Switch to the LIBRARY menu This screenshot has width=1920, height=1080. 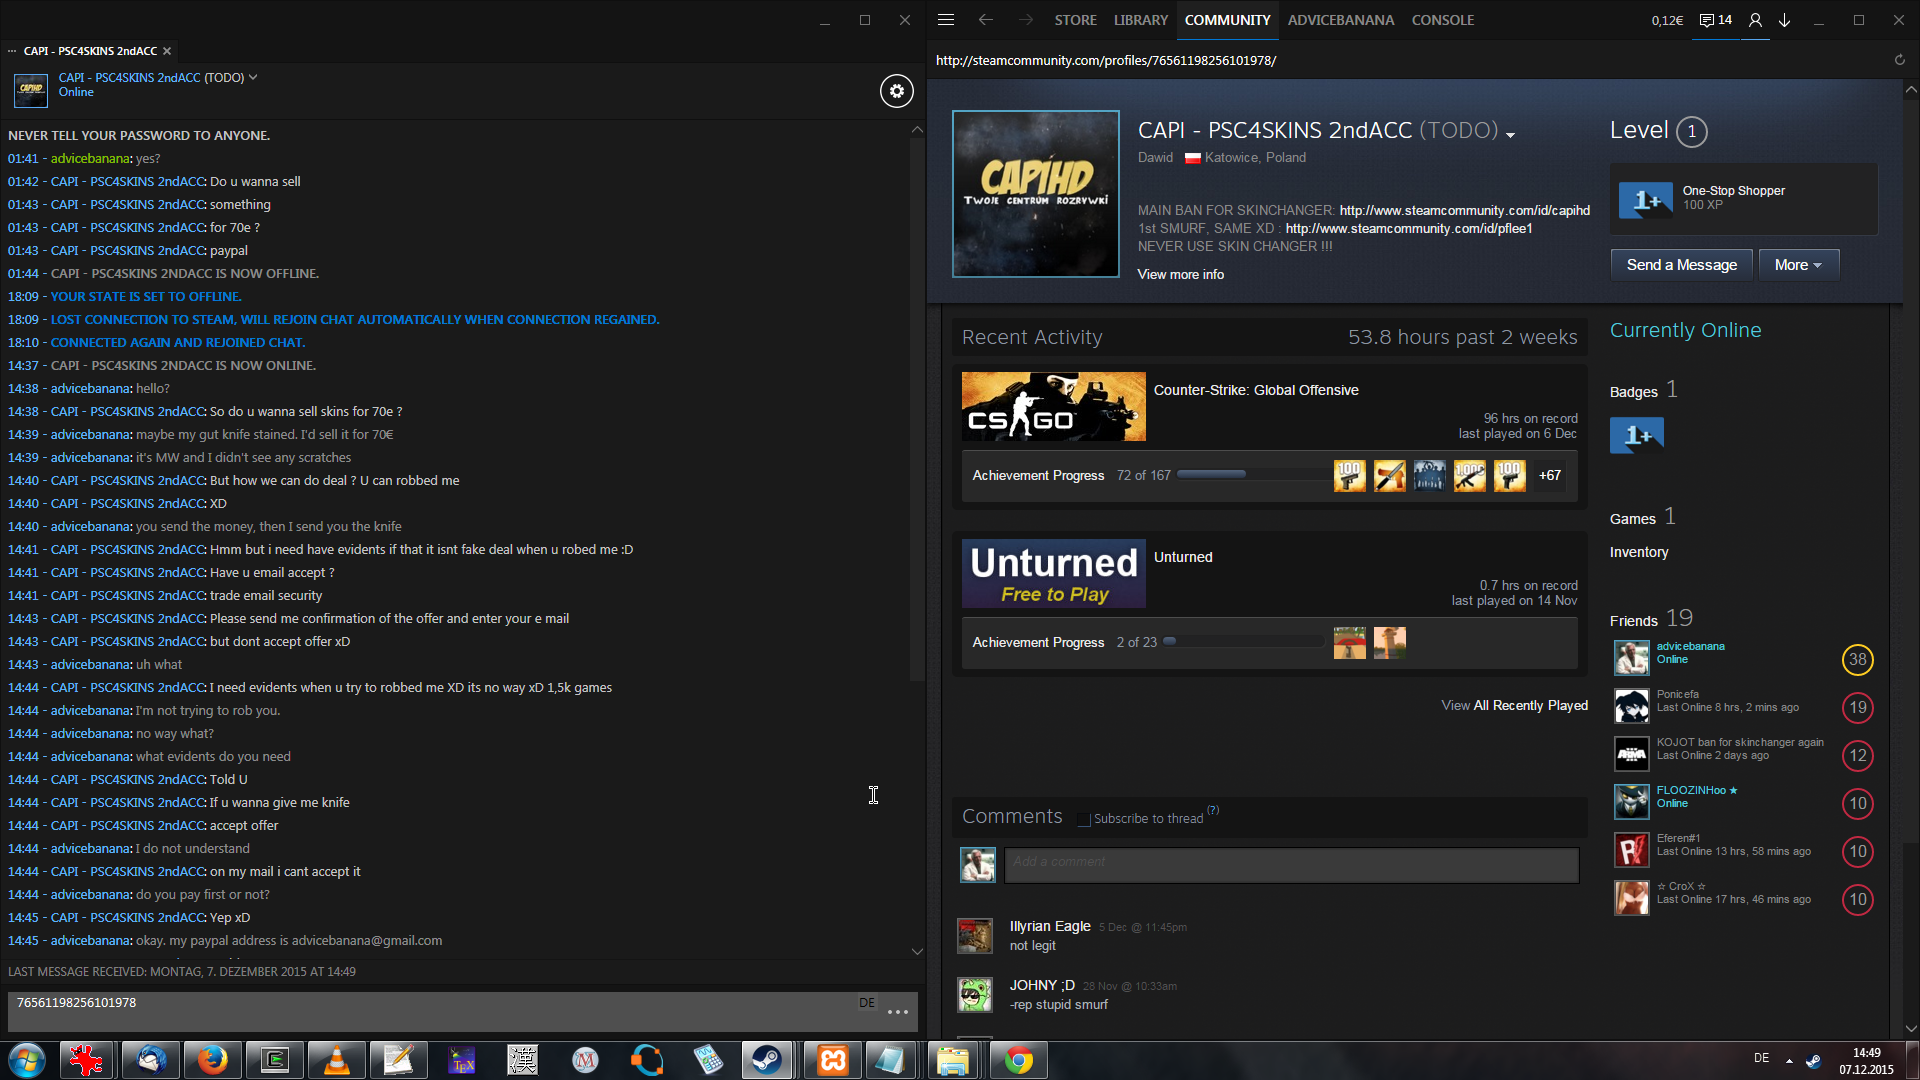[1140, 20]
